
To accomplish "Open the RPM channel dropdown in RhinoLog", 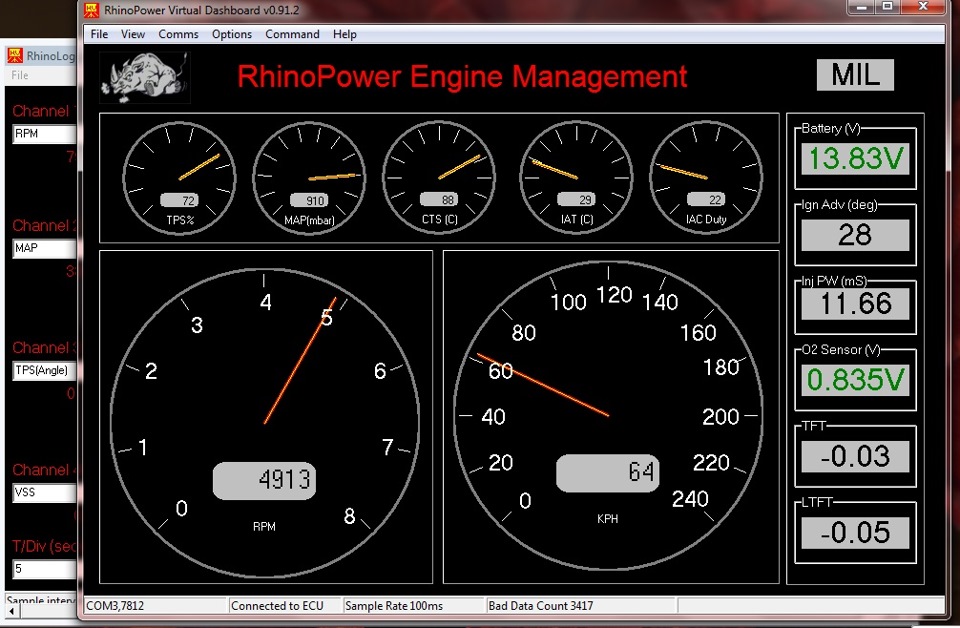I will 44,134.
